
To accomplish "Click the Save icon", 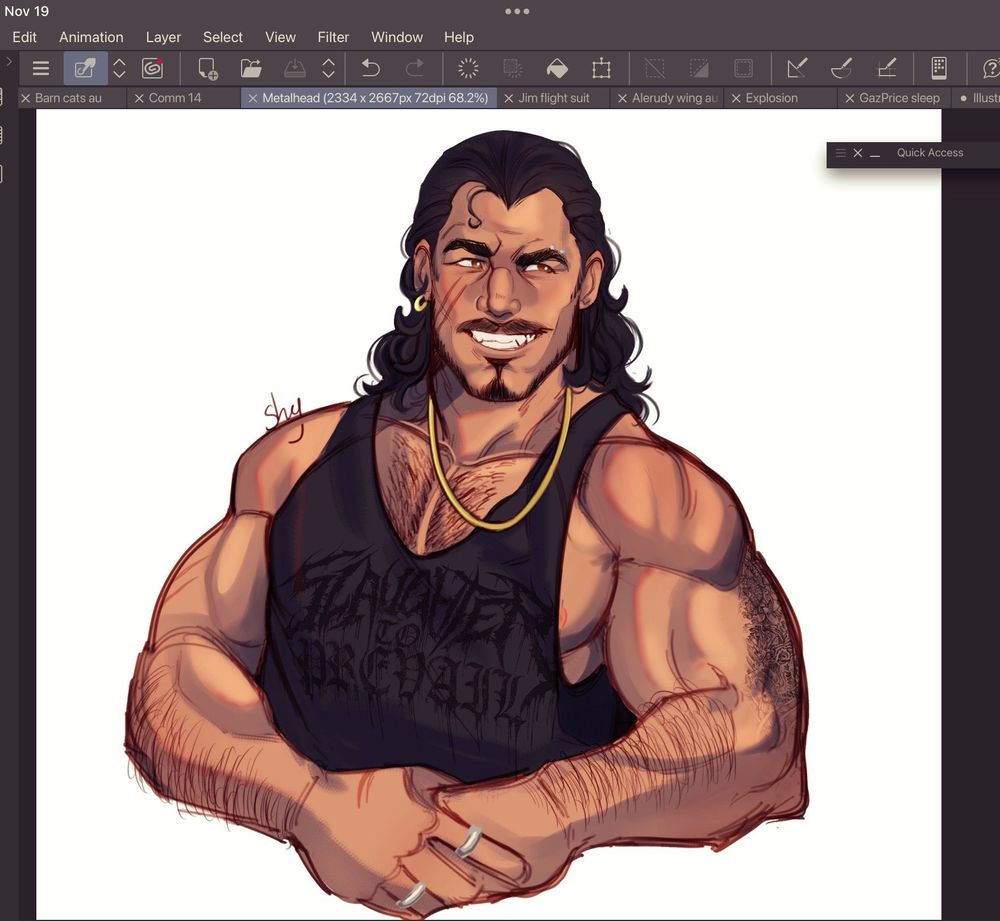I will 295,68.
